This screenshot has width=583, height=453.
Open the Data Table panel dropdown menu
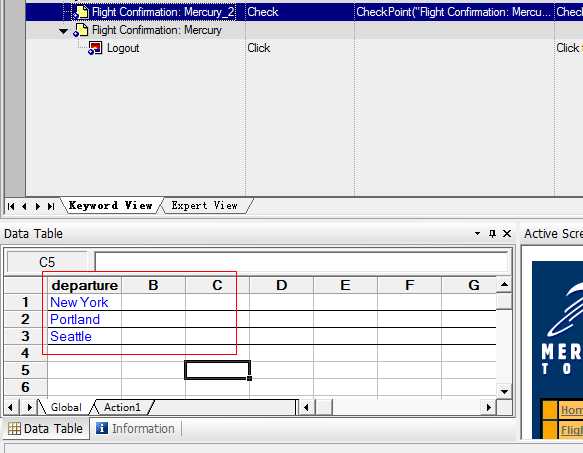477,234
